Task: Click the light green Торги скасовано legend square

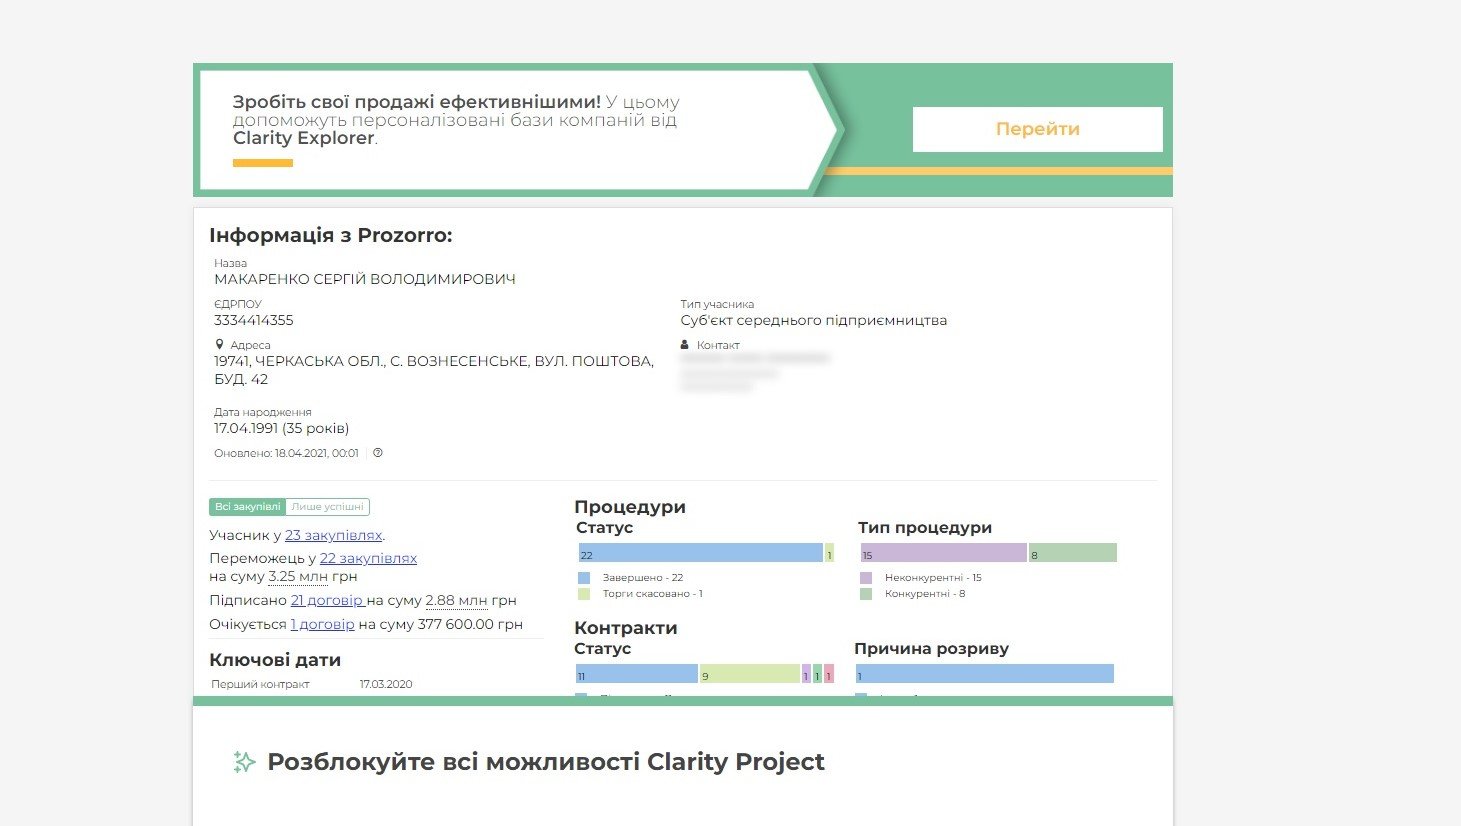Action: [x=584, y=594]
